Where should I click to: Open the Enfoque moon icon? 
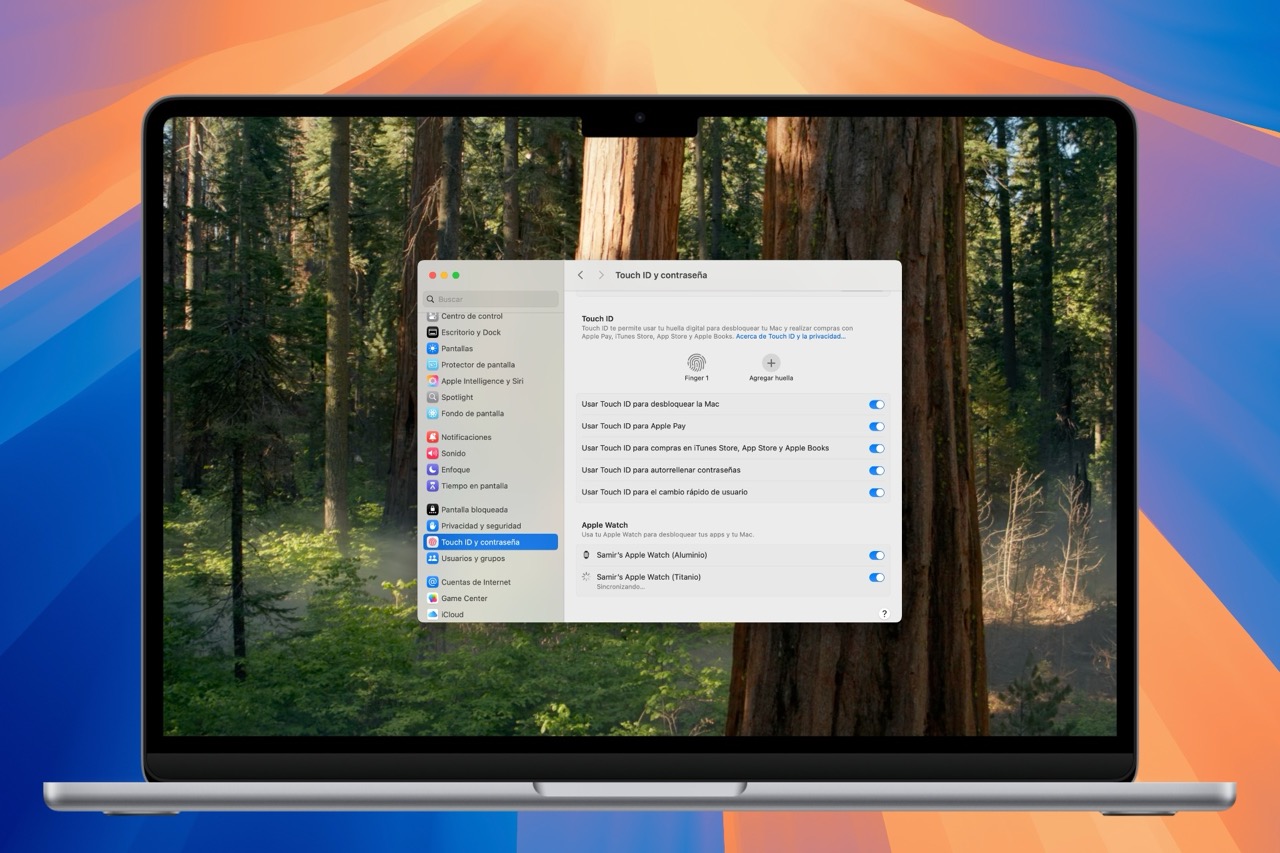[x=432, y=469]
